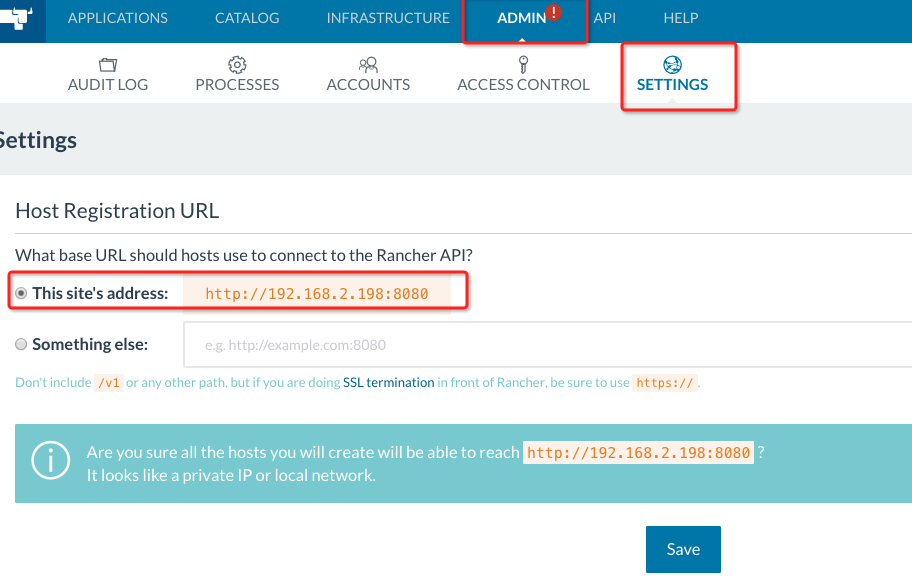Switch to the Audit Log tab
Image resolution: width=912 pixels, height=583 pixels.
tap(108, 74)
